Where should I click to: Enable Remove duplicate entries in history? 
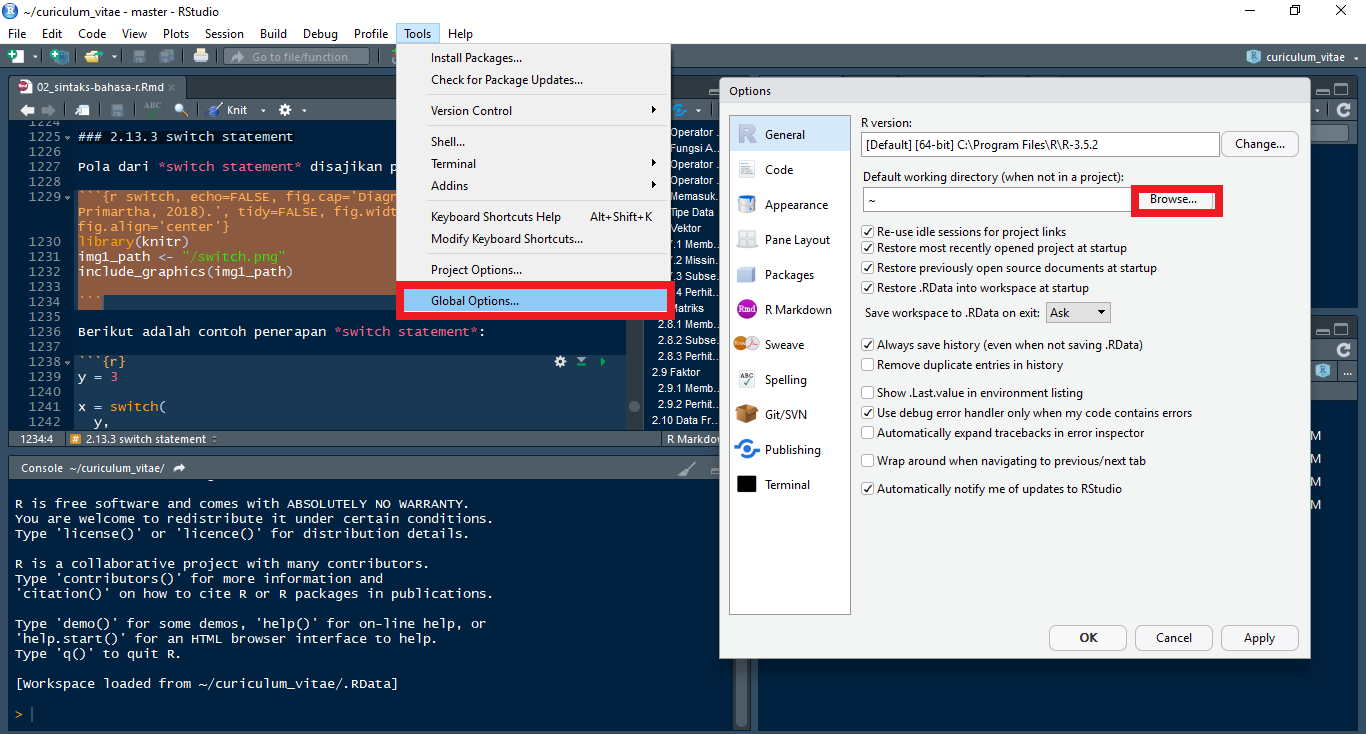(868, 365)
